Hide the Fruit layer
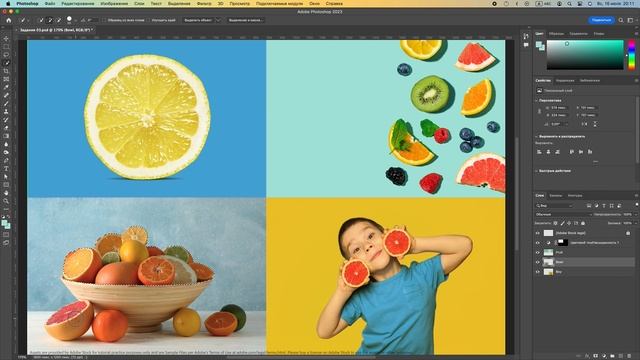 pos(538,252)
